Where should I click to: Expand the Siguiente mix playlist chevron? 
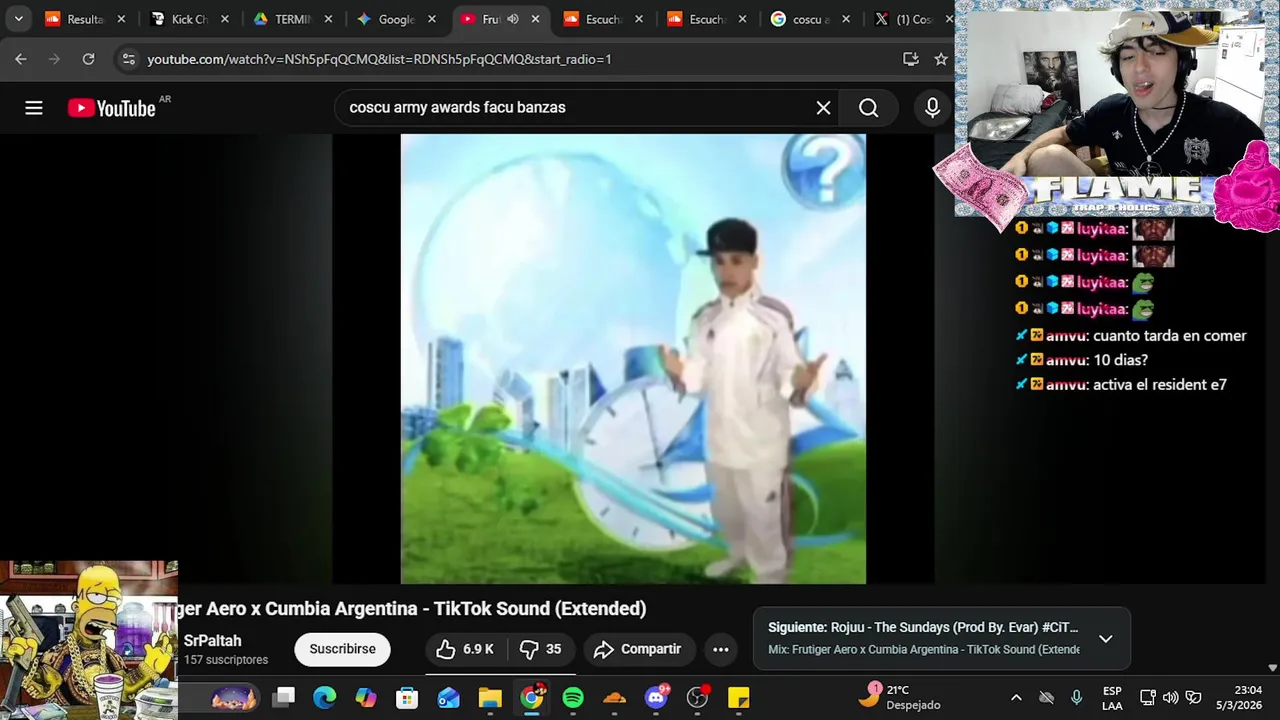(1105, 638)
